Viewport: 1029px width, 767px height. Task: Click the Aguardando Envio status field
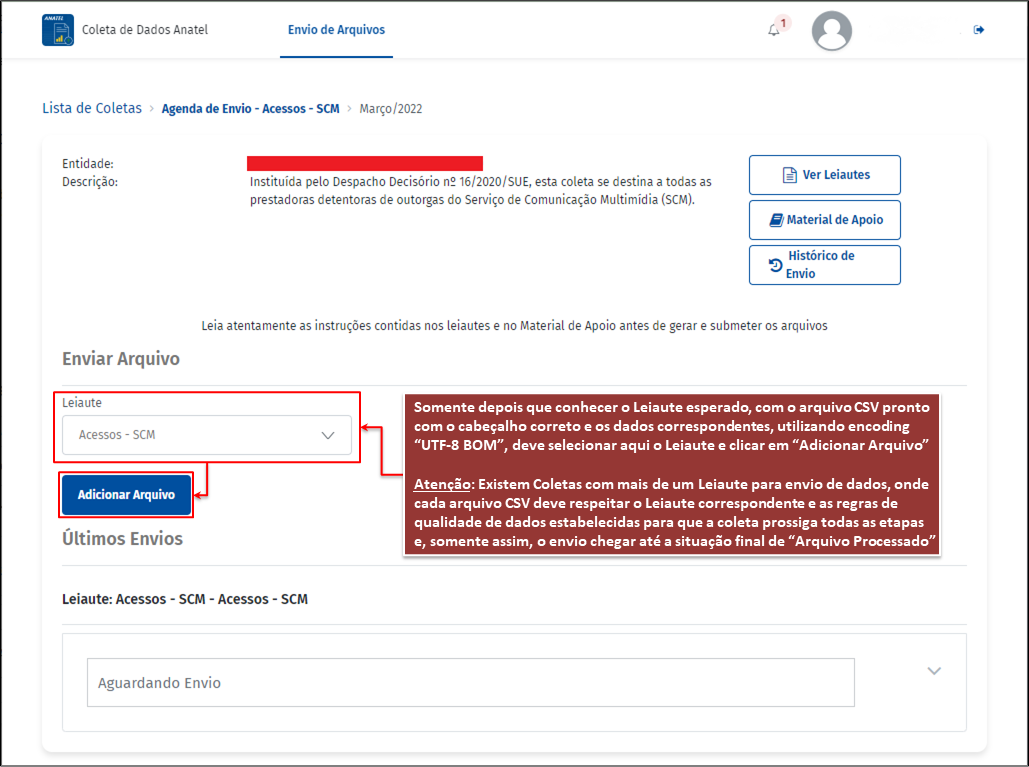(x=470, y=683)
